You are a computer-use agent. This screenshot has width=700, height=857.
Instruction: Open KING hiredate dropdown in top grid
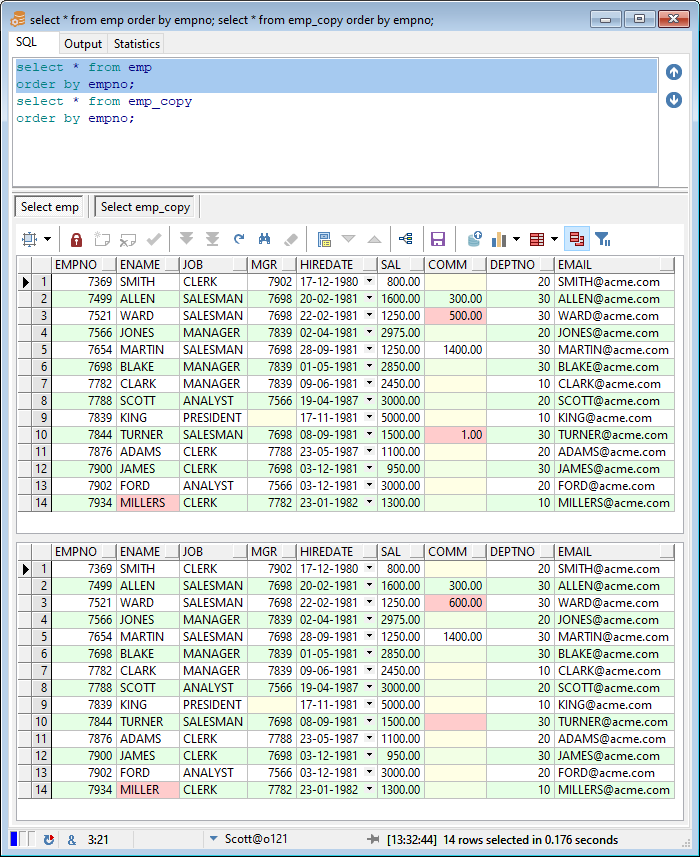coord(369,417)
